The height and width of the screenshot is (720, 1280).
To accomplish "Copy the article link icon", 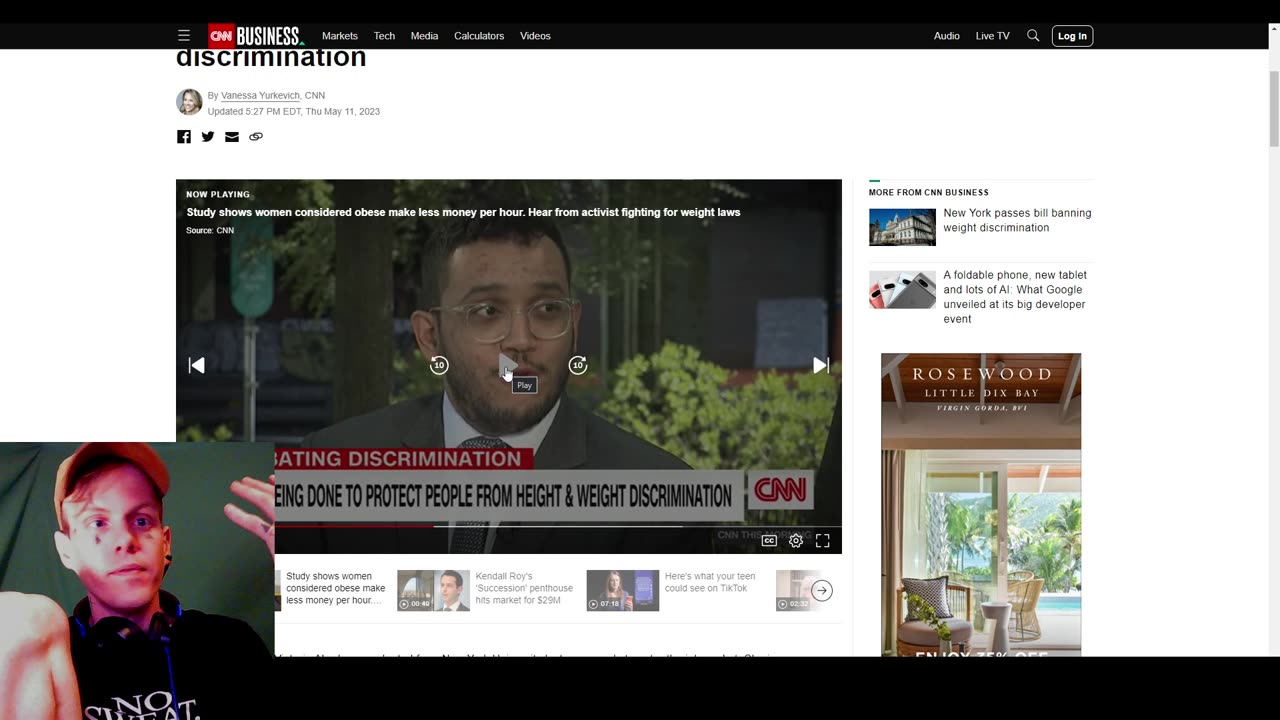I will coord(256,137).
